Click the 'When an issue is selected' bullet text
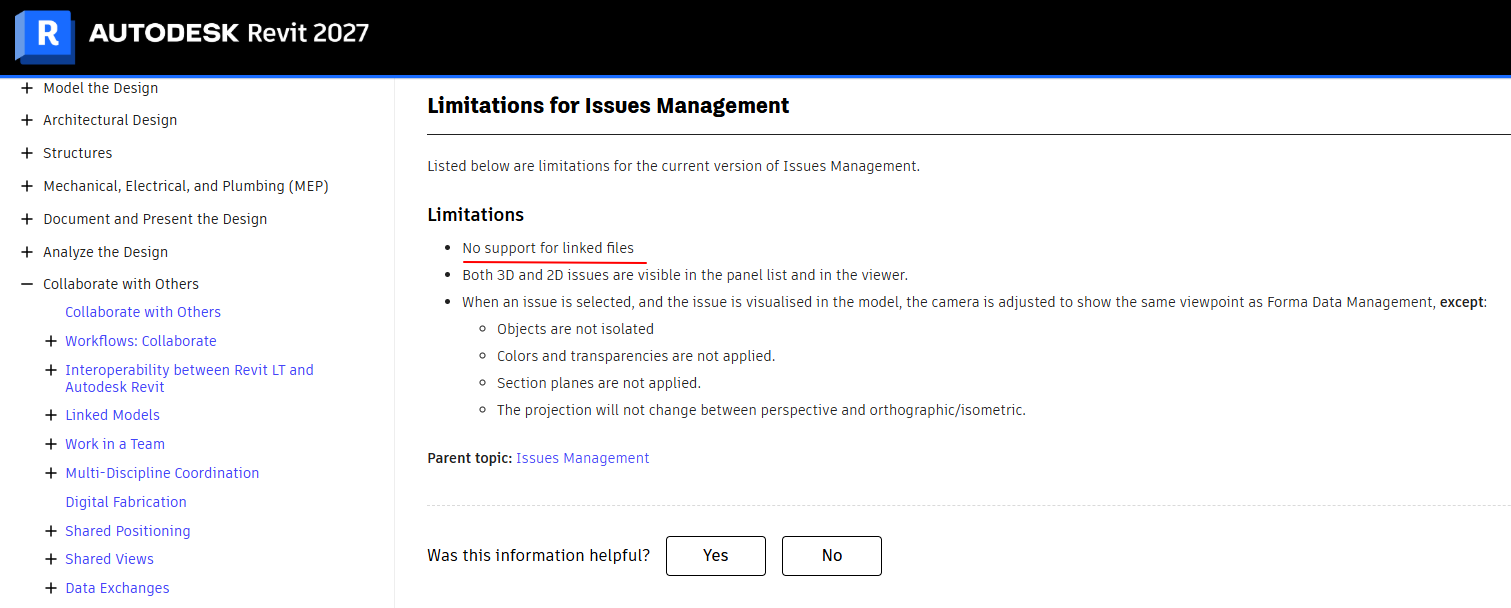 pos(974,302)
